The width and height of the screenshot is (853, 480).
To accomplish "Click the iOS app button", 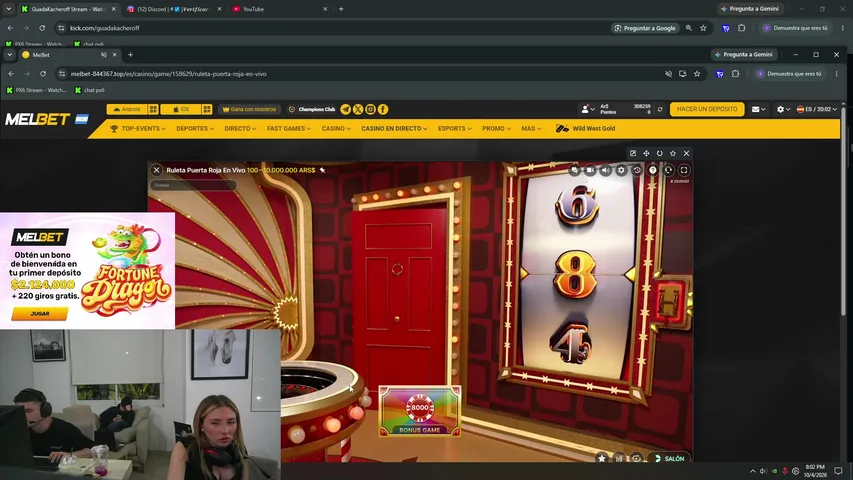I will [181, 109].
